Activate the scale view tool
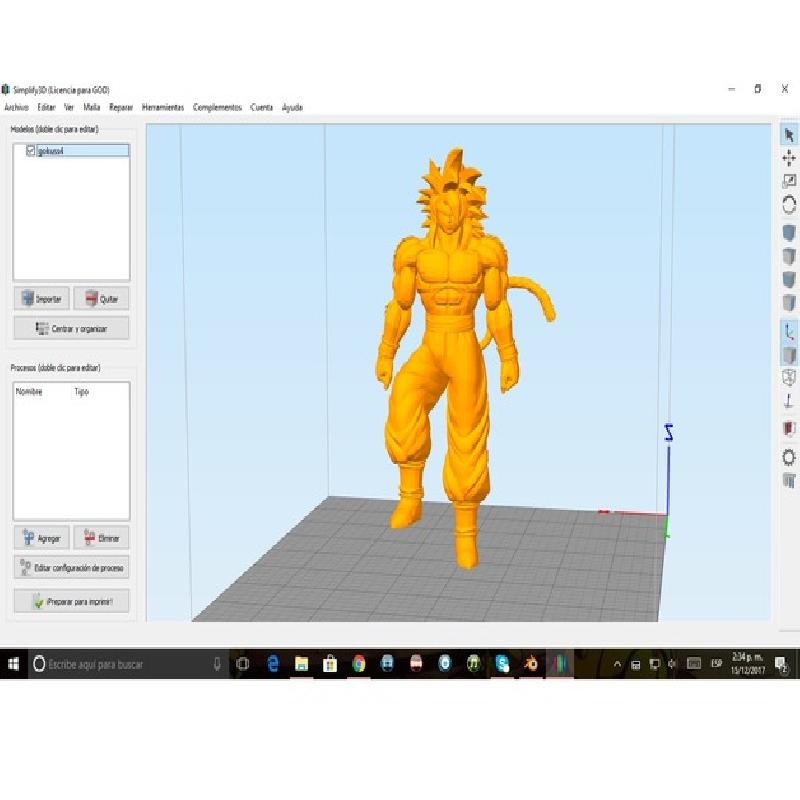 click(789, 181)
